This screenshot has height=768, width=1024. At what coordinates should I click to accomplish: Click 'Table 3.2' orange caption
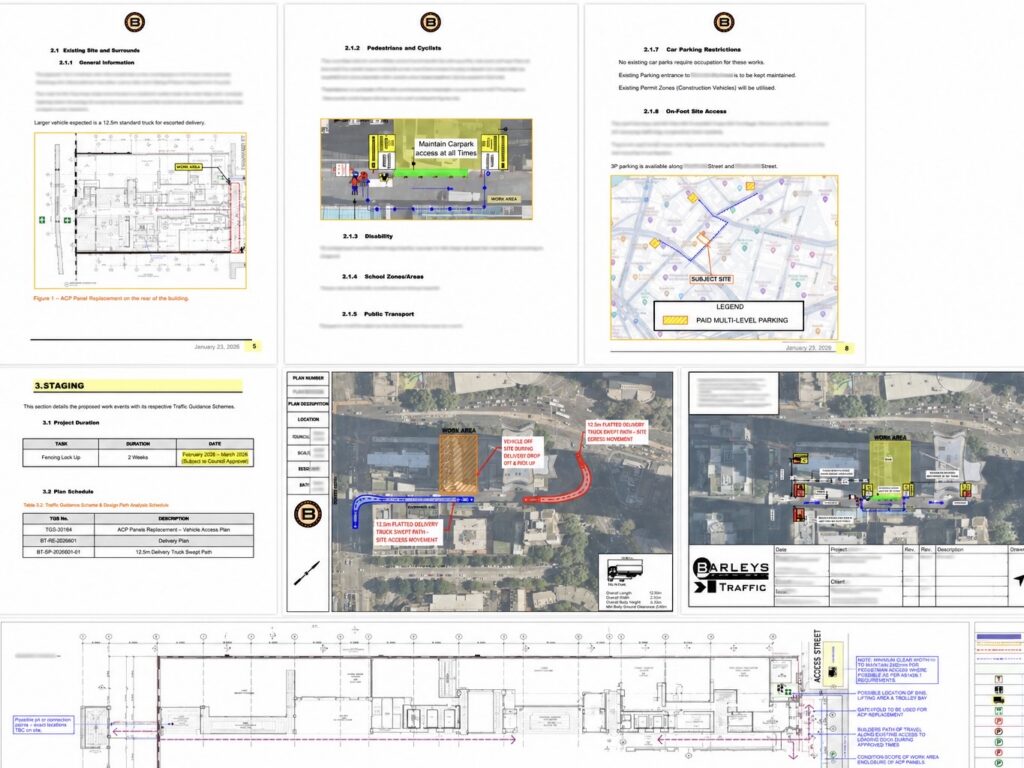96,505
